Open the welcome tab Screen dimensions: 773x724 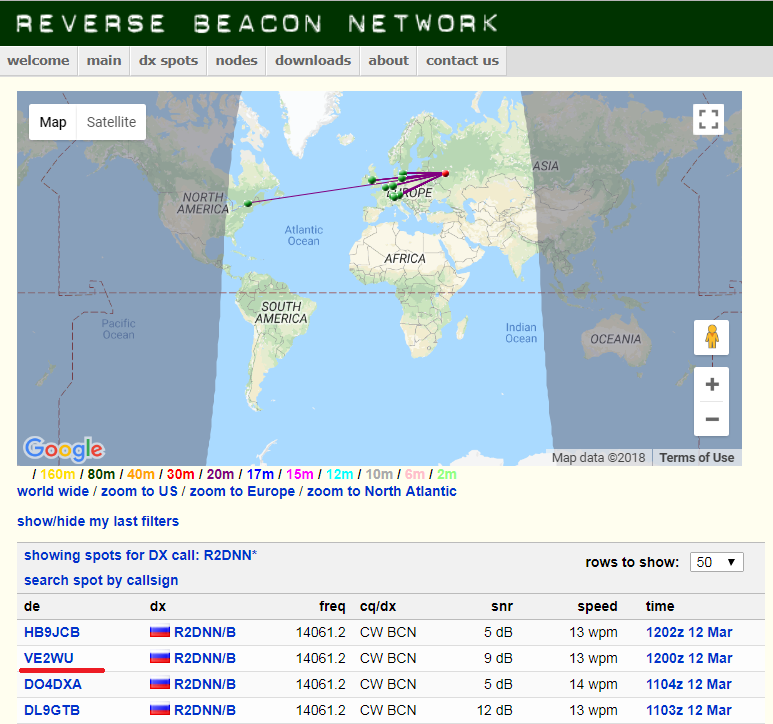pos(38,61)
